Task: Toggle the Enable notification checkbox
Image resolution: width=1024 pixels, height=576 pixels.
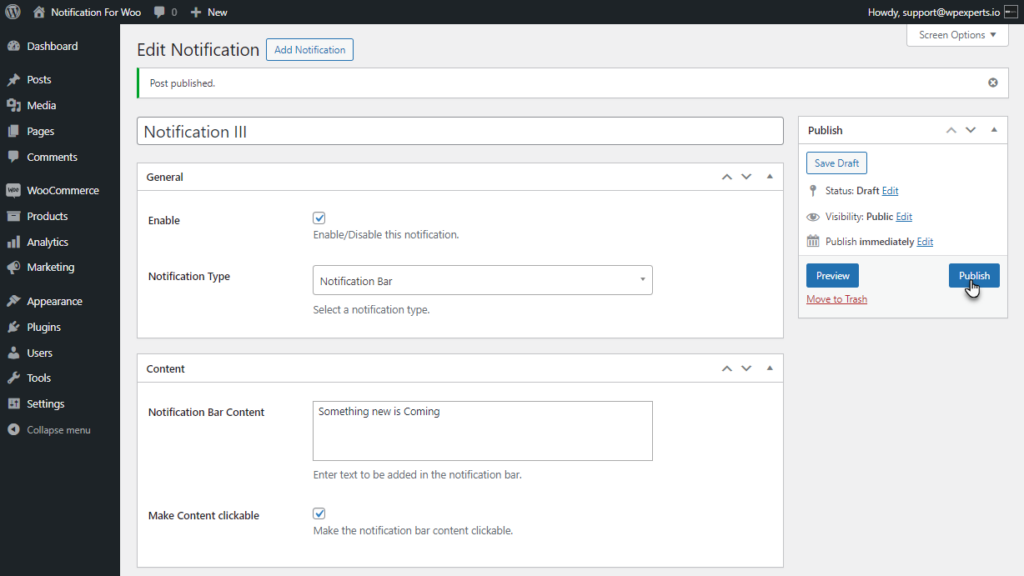Action: pyautogui.click(x=319, y=218)
